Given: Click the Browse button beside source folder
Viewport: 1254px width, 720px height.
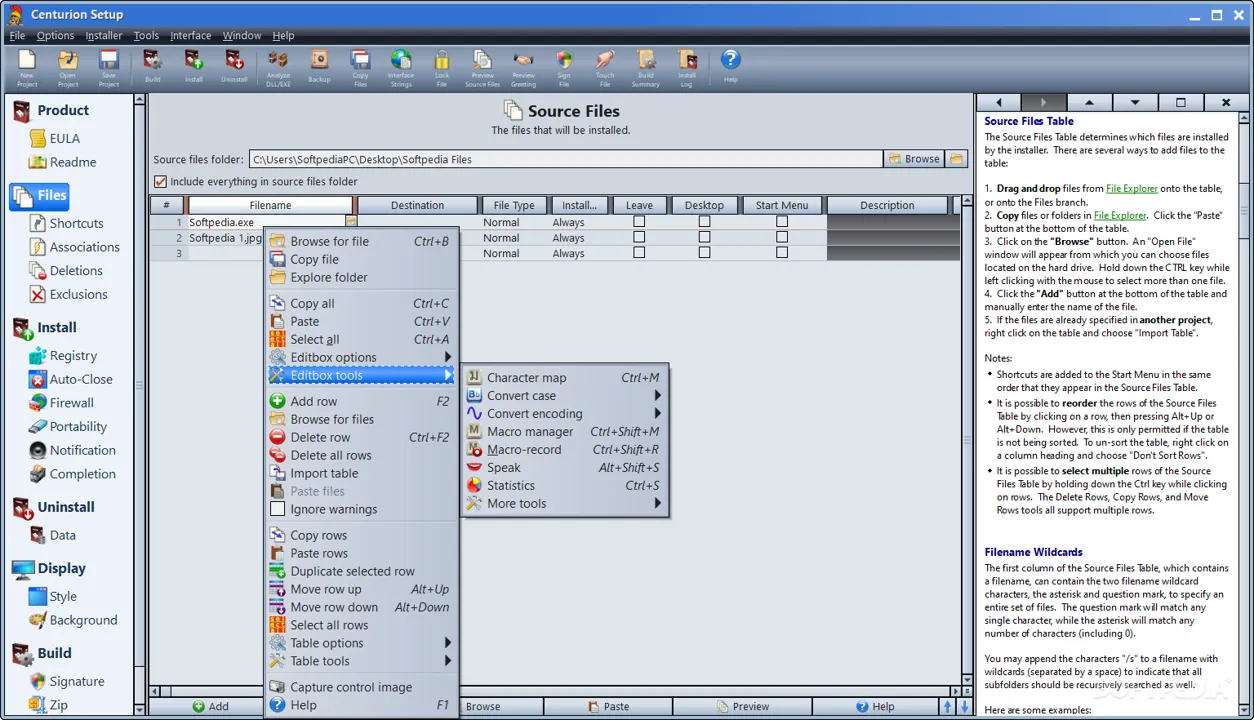Looking at the screenshot, I should [x=913, y=159].
